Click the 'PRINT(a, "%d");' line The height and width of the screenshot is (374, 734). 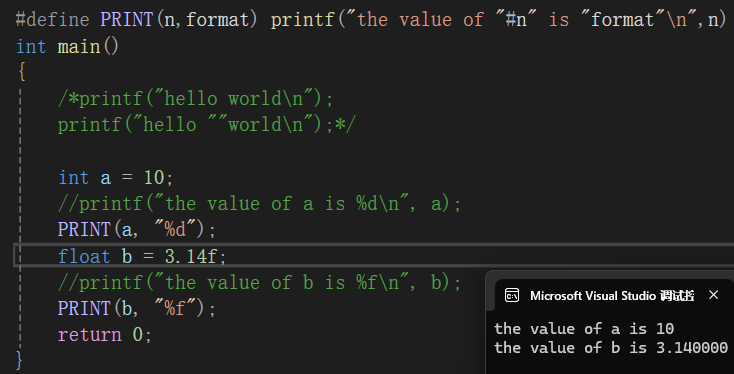(137, 229)
